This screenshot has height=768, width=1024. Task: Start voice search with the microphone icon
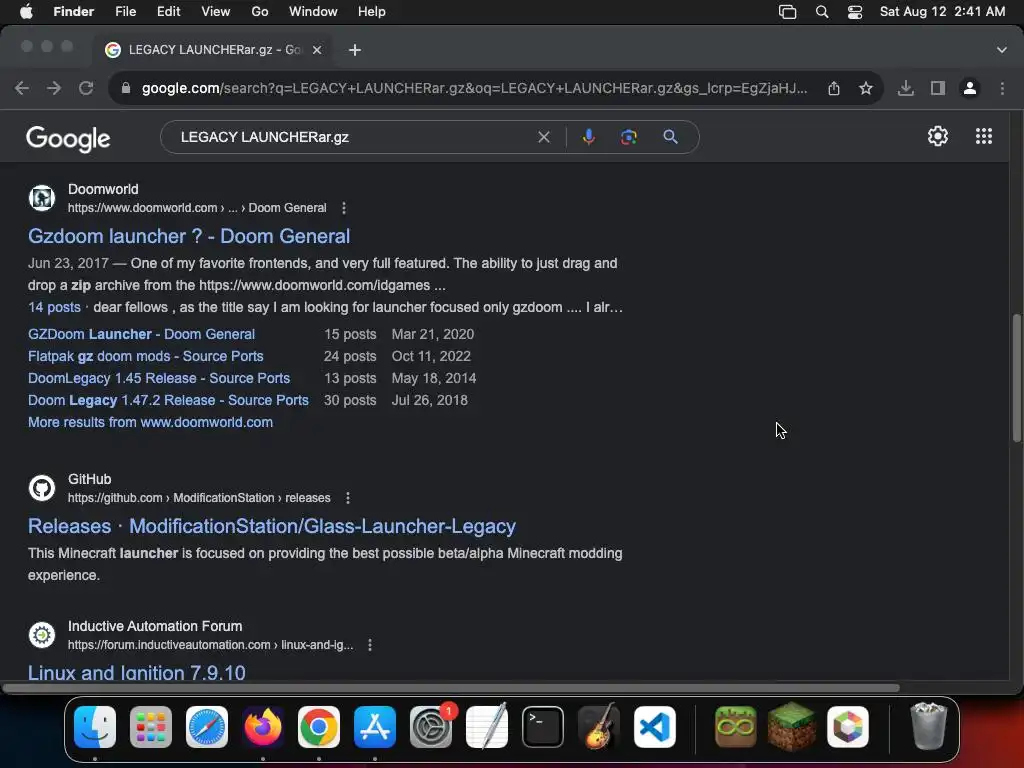click(x=588, y=137)
